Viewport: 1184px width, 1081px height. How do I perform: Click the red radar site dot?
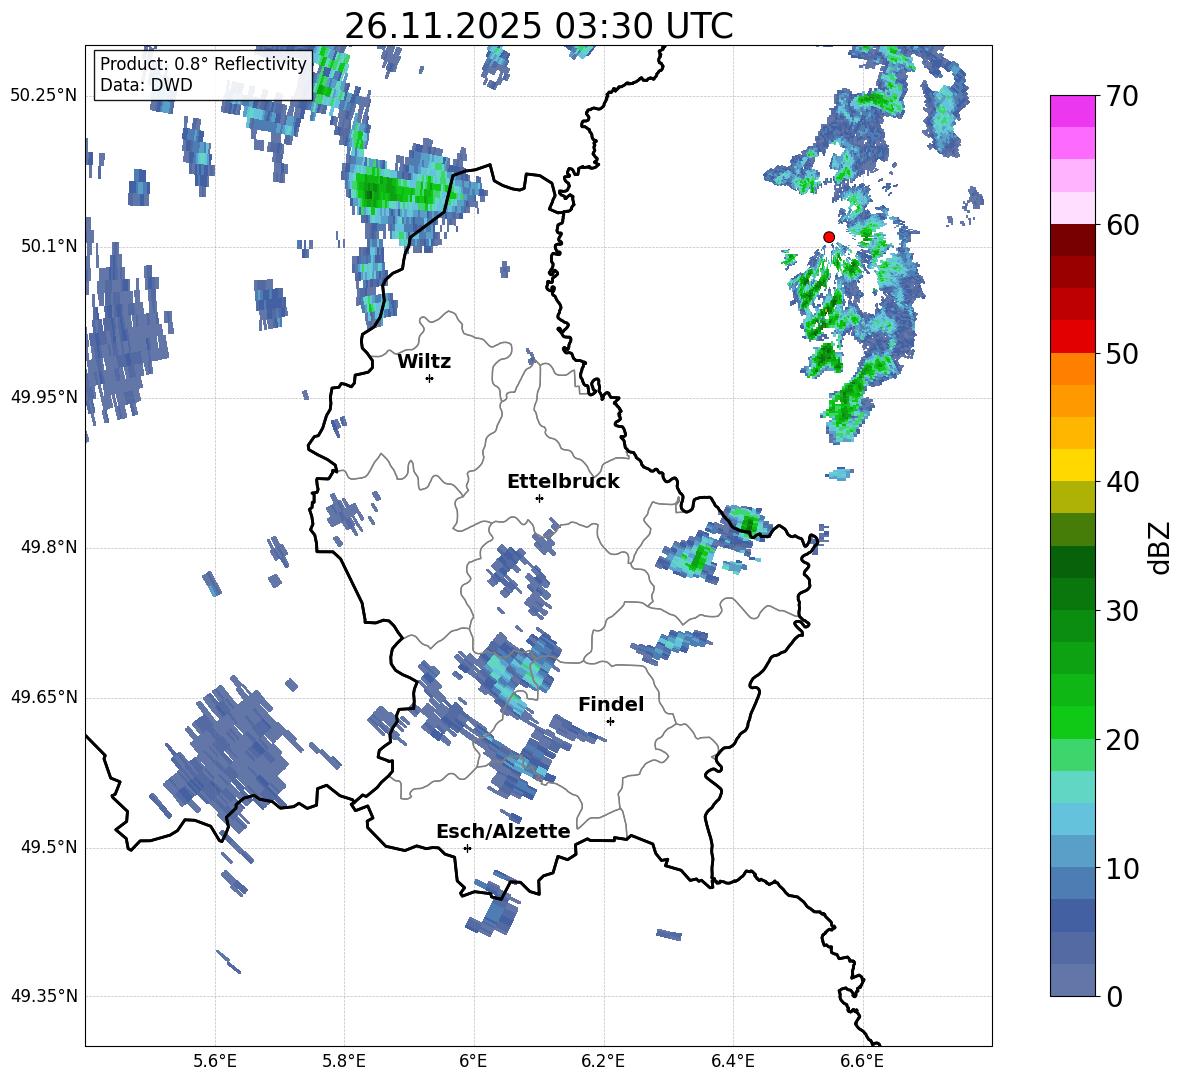(828, 237)
